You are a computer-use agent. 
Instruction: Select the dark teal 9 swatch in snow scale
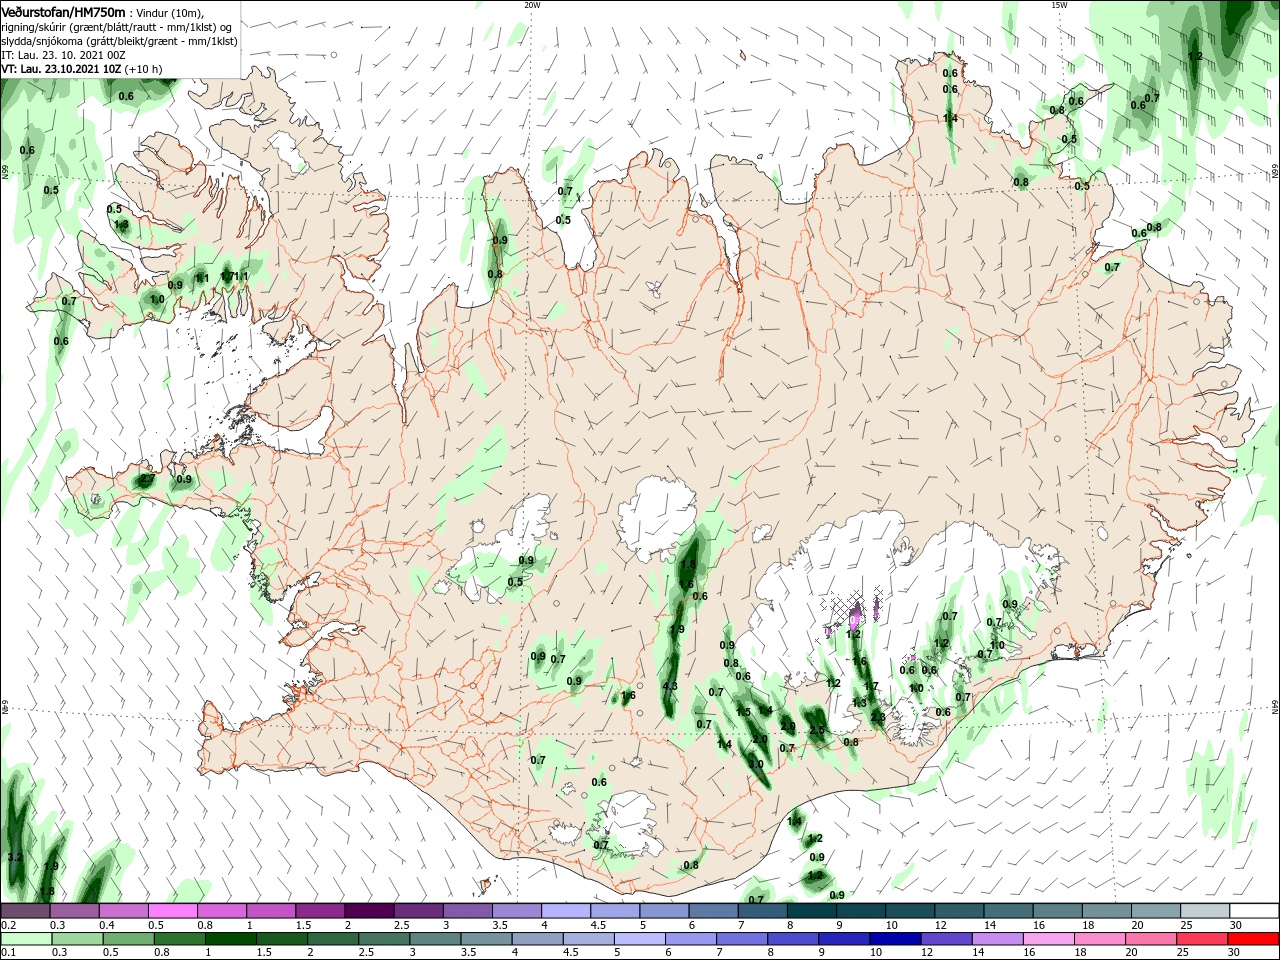pyautogui.click(x=862, y=911)
